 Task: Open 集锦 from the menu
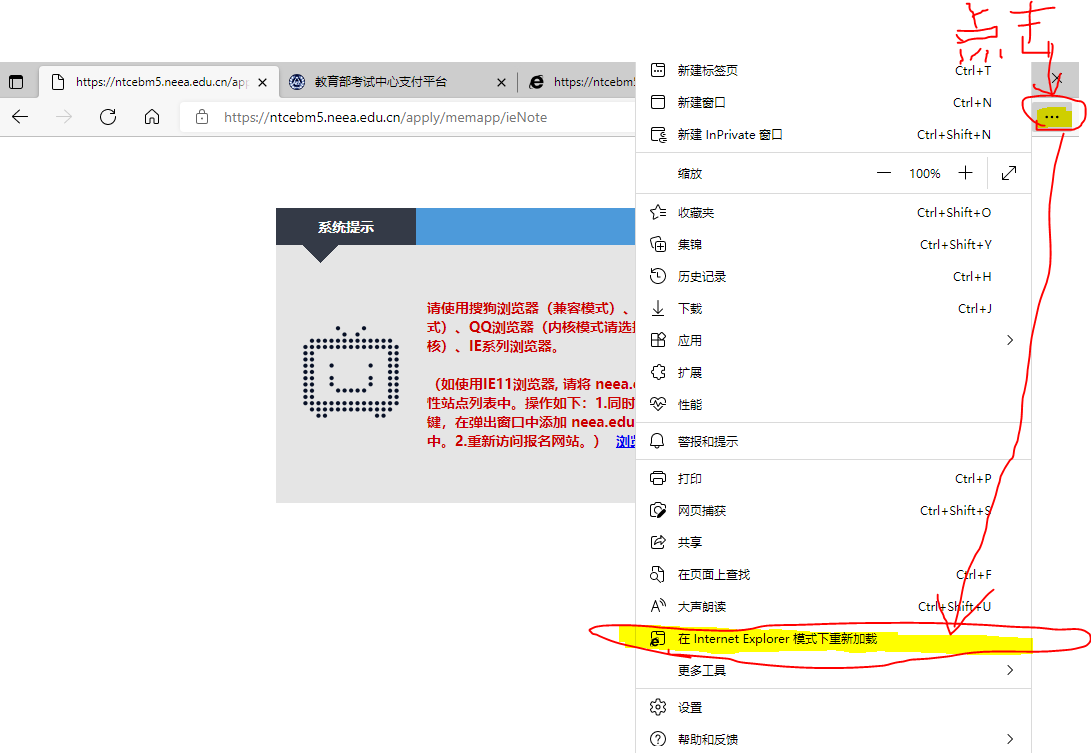click(x=834, y=244)
